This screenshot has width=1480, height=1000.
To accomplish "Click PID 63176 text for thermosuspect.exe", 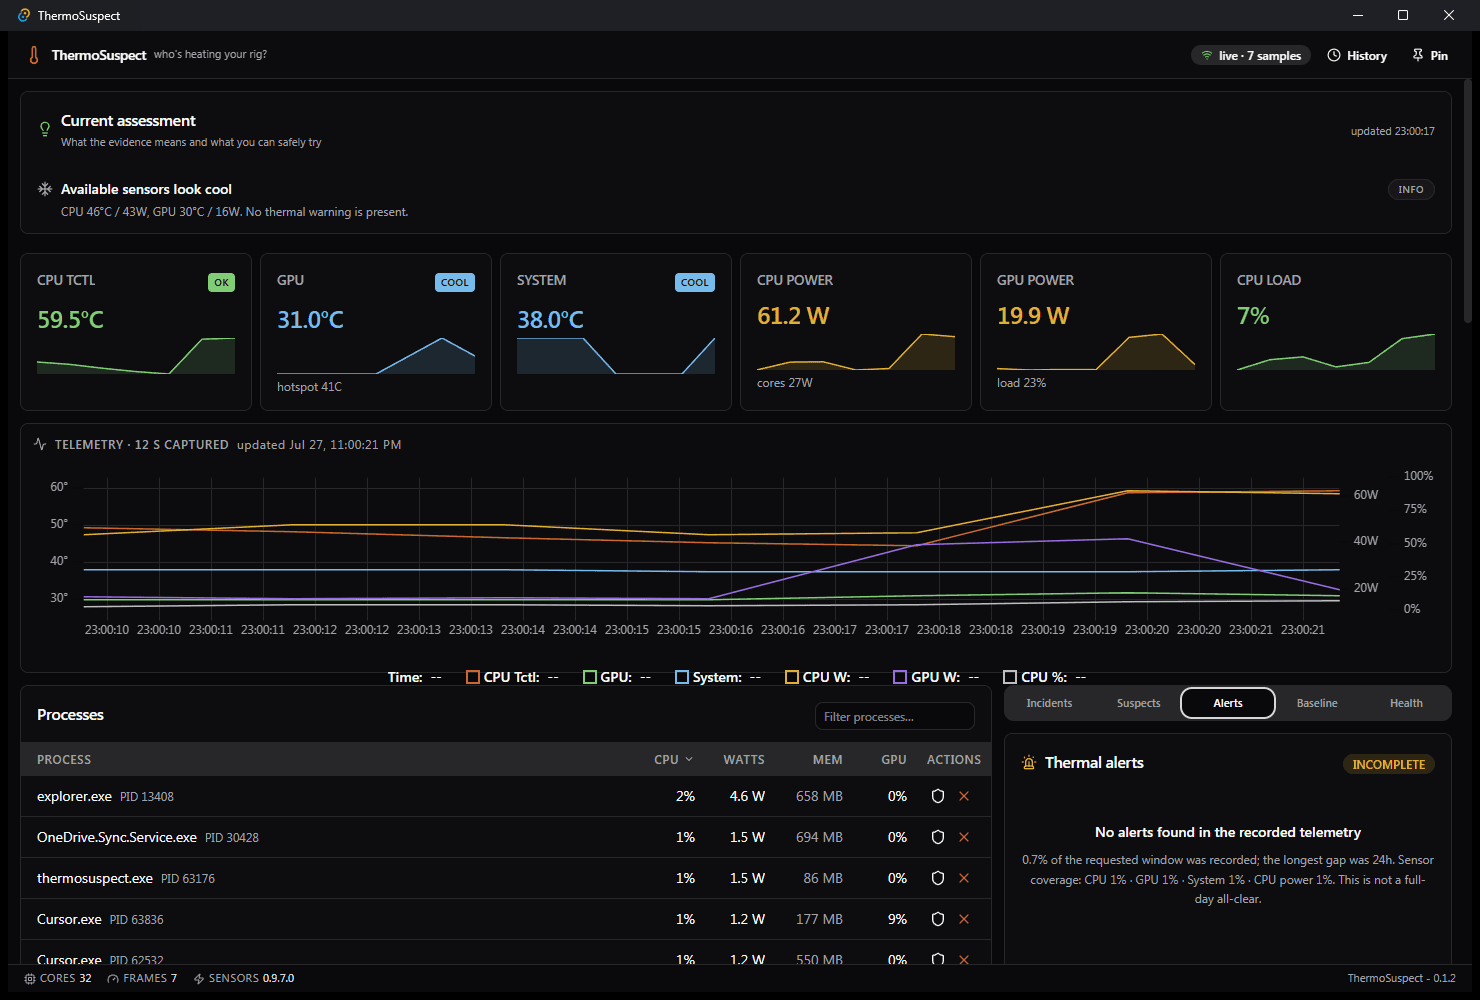I will click(x=188, y=878).
